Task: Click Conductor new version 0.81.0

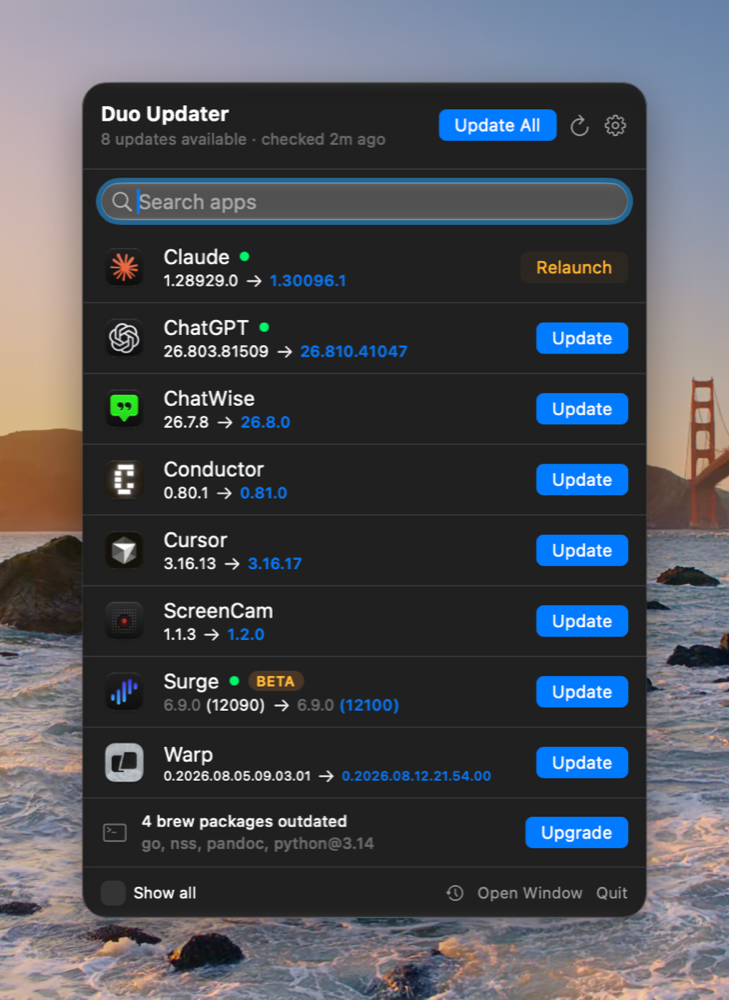Action: point(263,493)
